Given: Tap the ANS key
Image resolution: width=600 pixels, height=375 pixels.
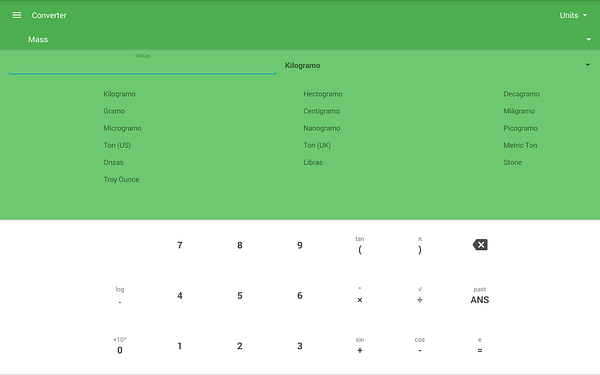Looking at the screenshot, I should (480, 300).
